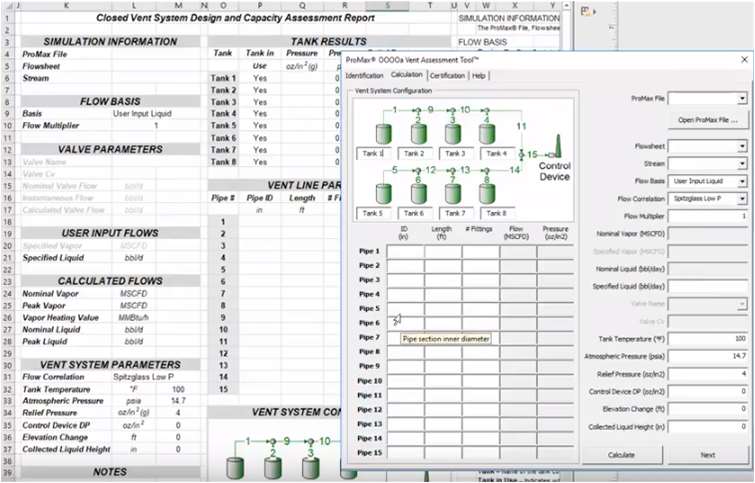Click the Tank 2 name box
755x483 pixels.
click(415, 154)
